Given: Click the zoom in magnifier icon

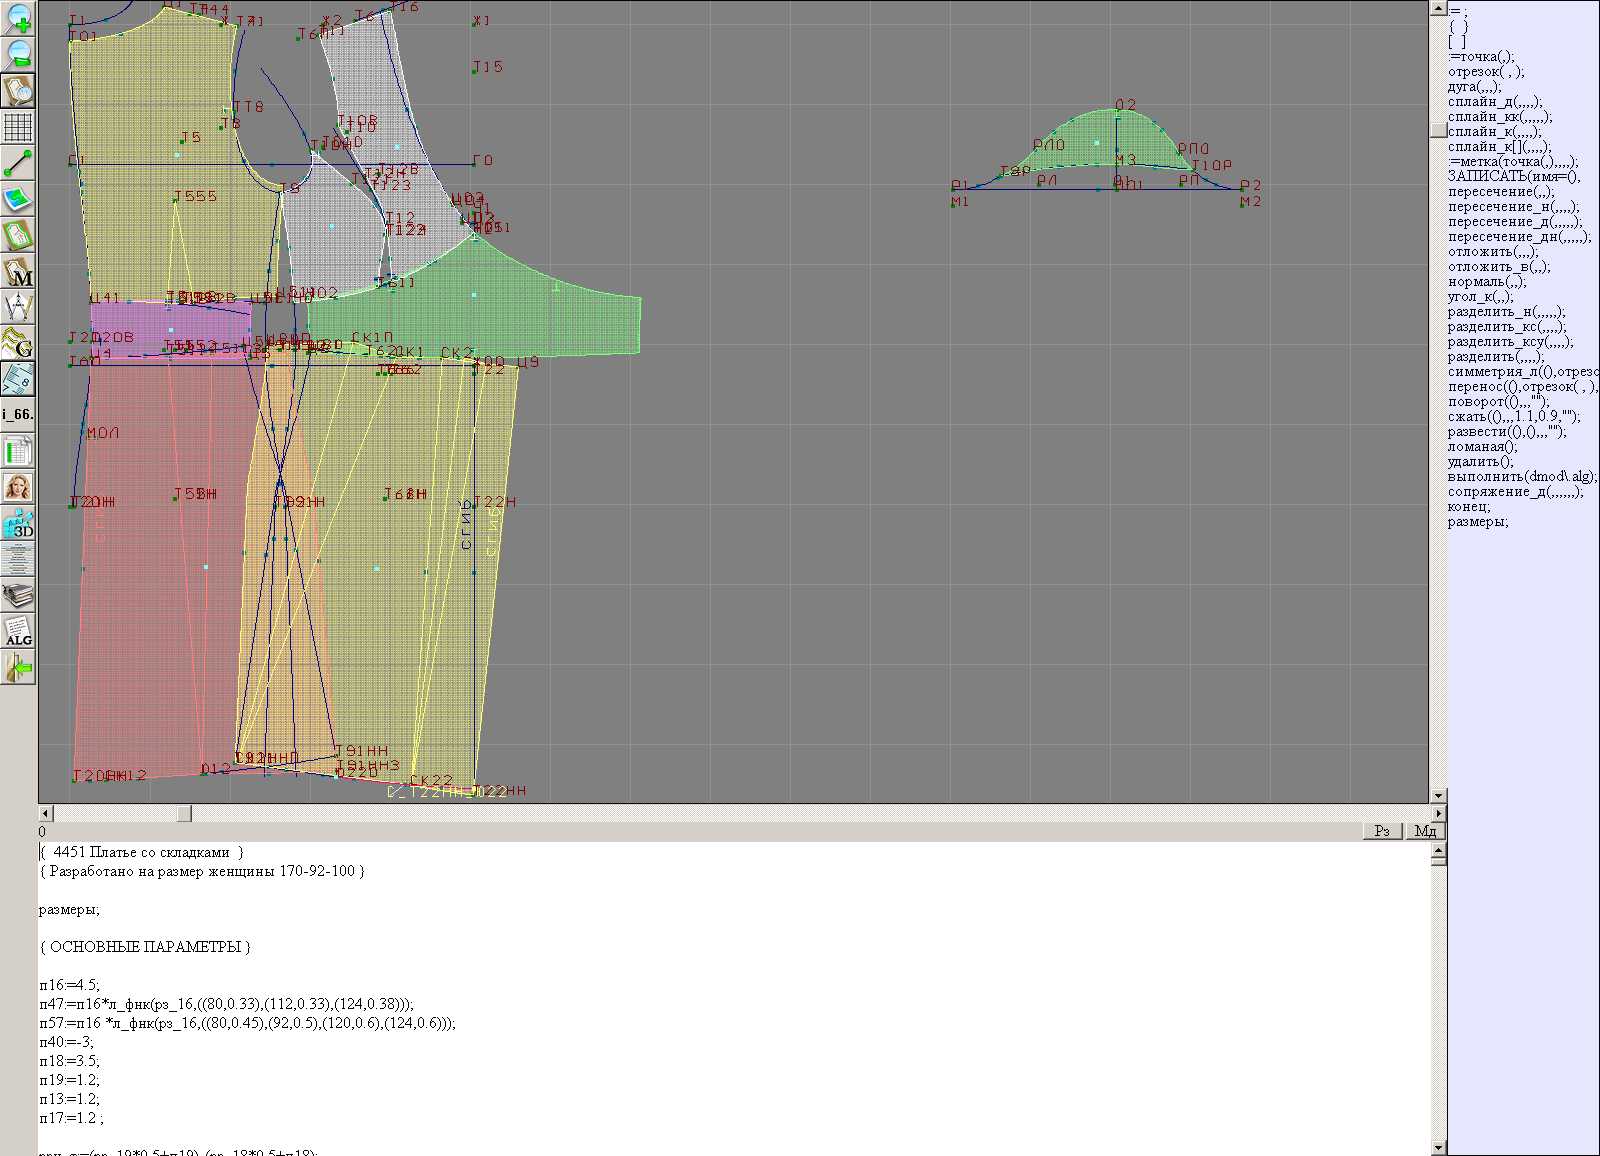Looking at the screenshot, I should point(18,17).
